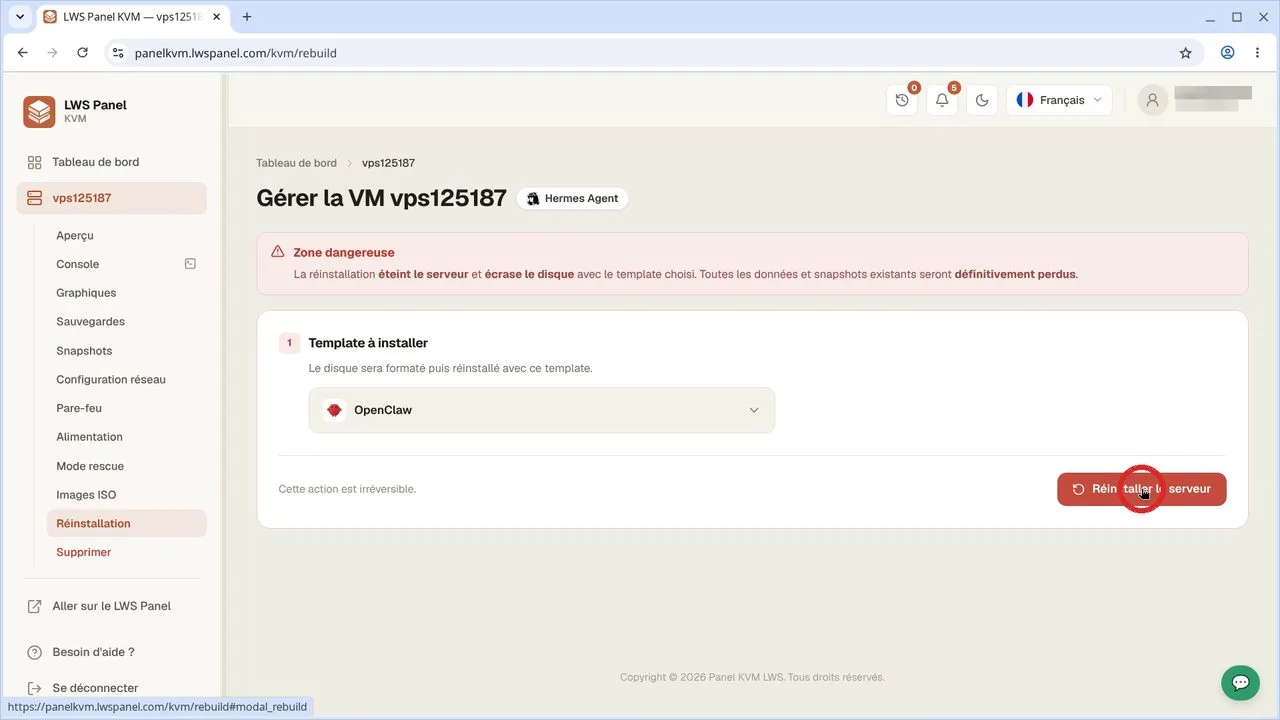1280x720 pixels.
Task: Open a new browser tab
Action: tap(247, 17)
